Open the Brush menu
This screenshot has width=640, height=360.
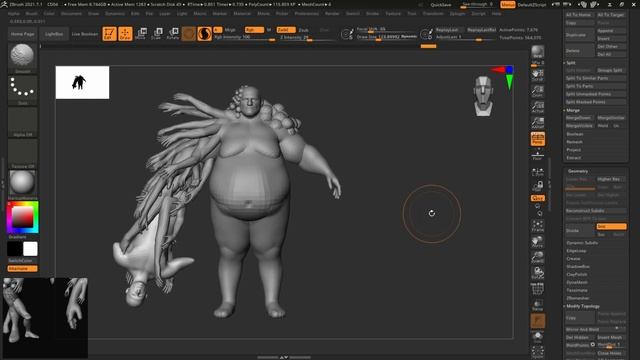coord(31,13)
